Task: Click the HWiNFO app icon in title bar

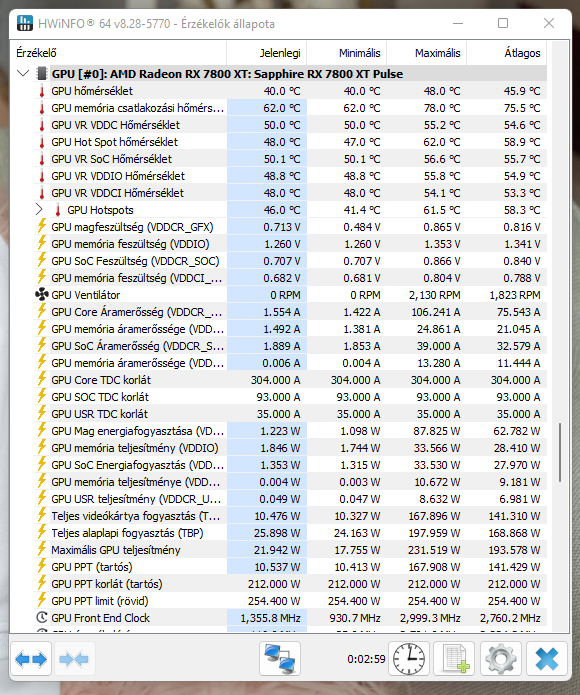Action: point(25,23)
